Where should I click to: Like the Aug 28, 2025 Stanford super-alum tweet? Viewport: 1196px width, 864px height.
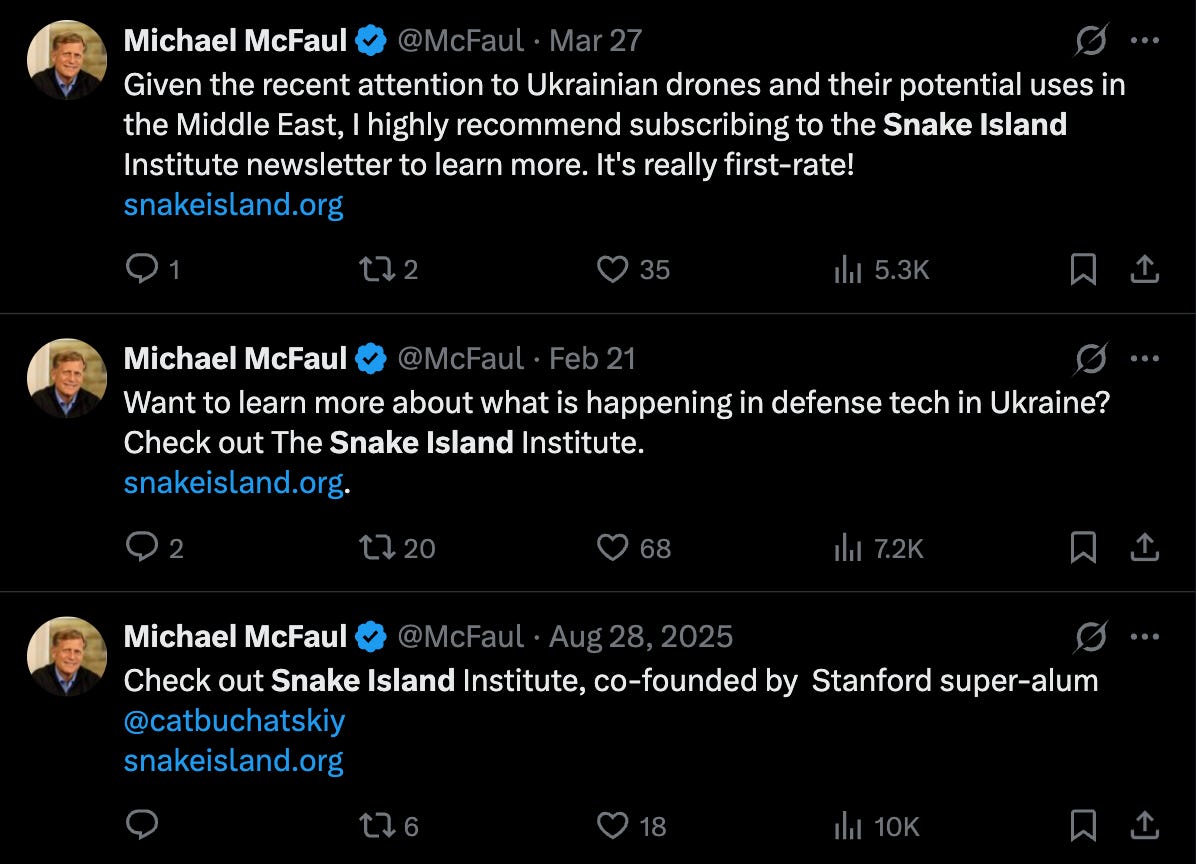pyautogui.click(x=612, y=826)
